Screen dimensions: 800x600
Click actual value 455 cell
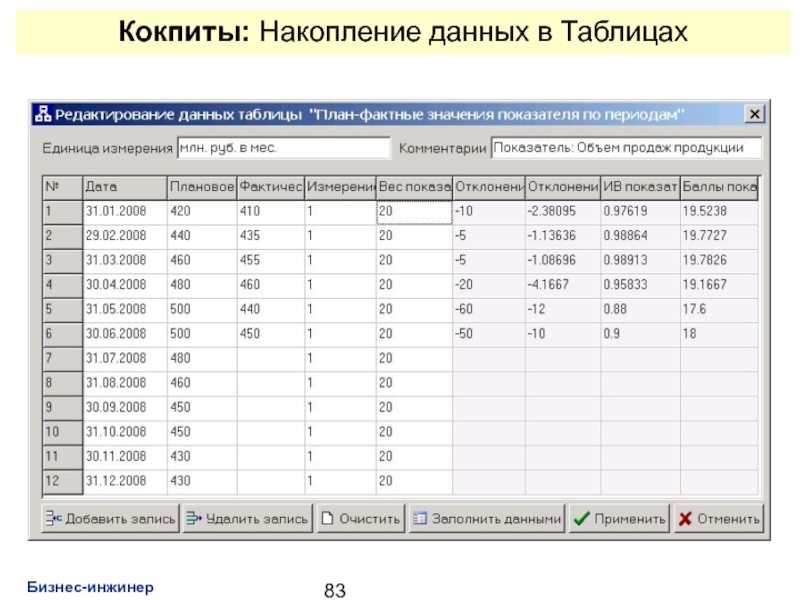[271, 261]
